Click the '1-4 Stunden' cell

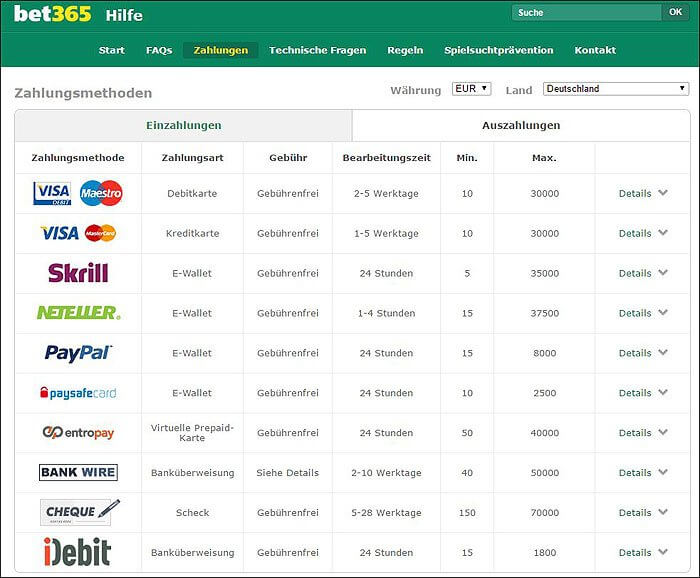386,313
